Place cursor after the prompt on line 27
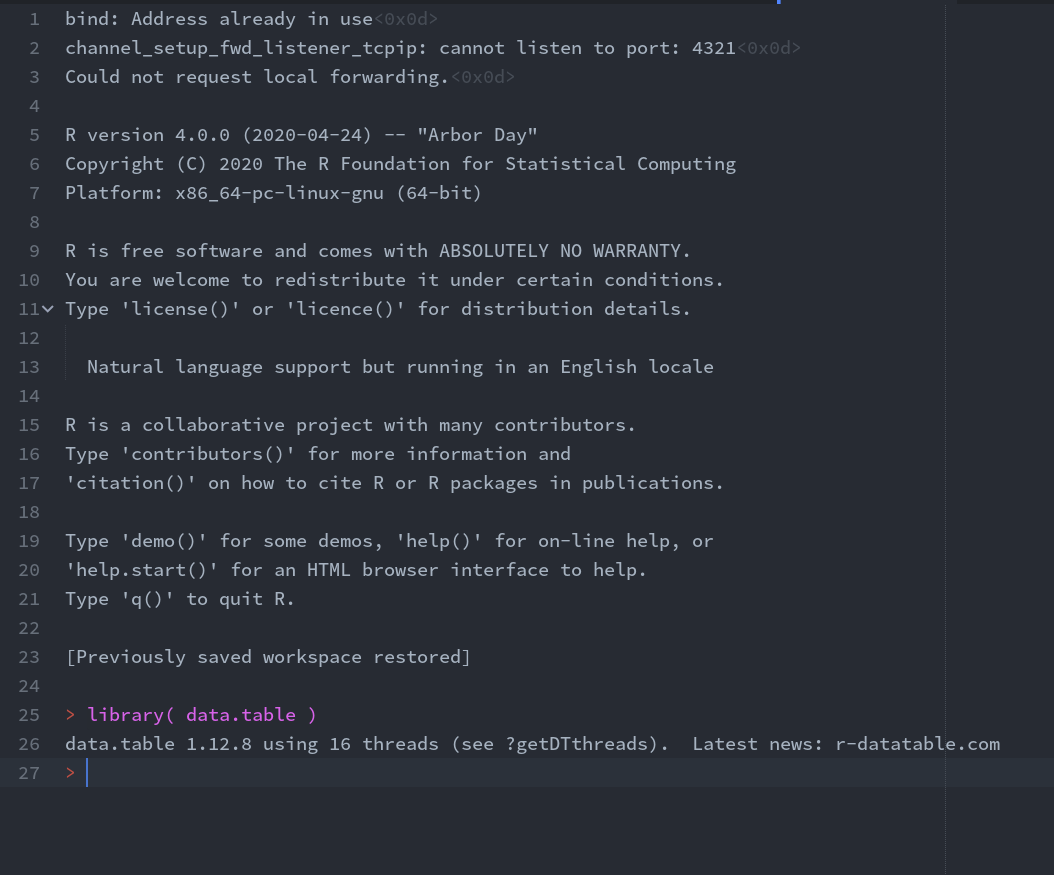Viewport: 1054px width, 875px height. pos(88,773)
